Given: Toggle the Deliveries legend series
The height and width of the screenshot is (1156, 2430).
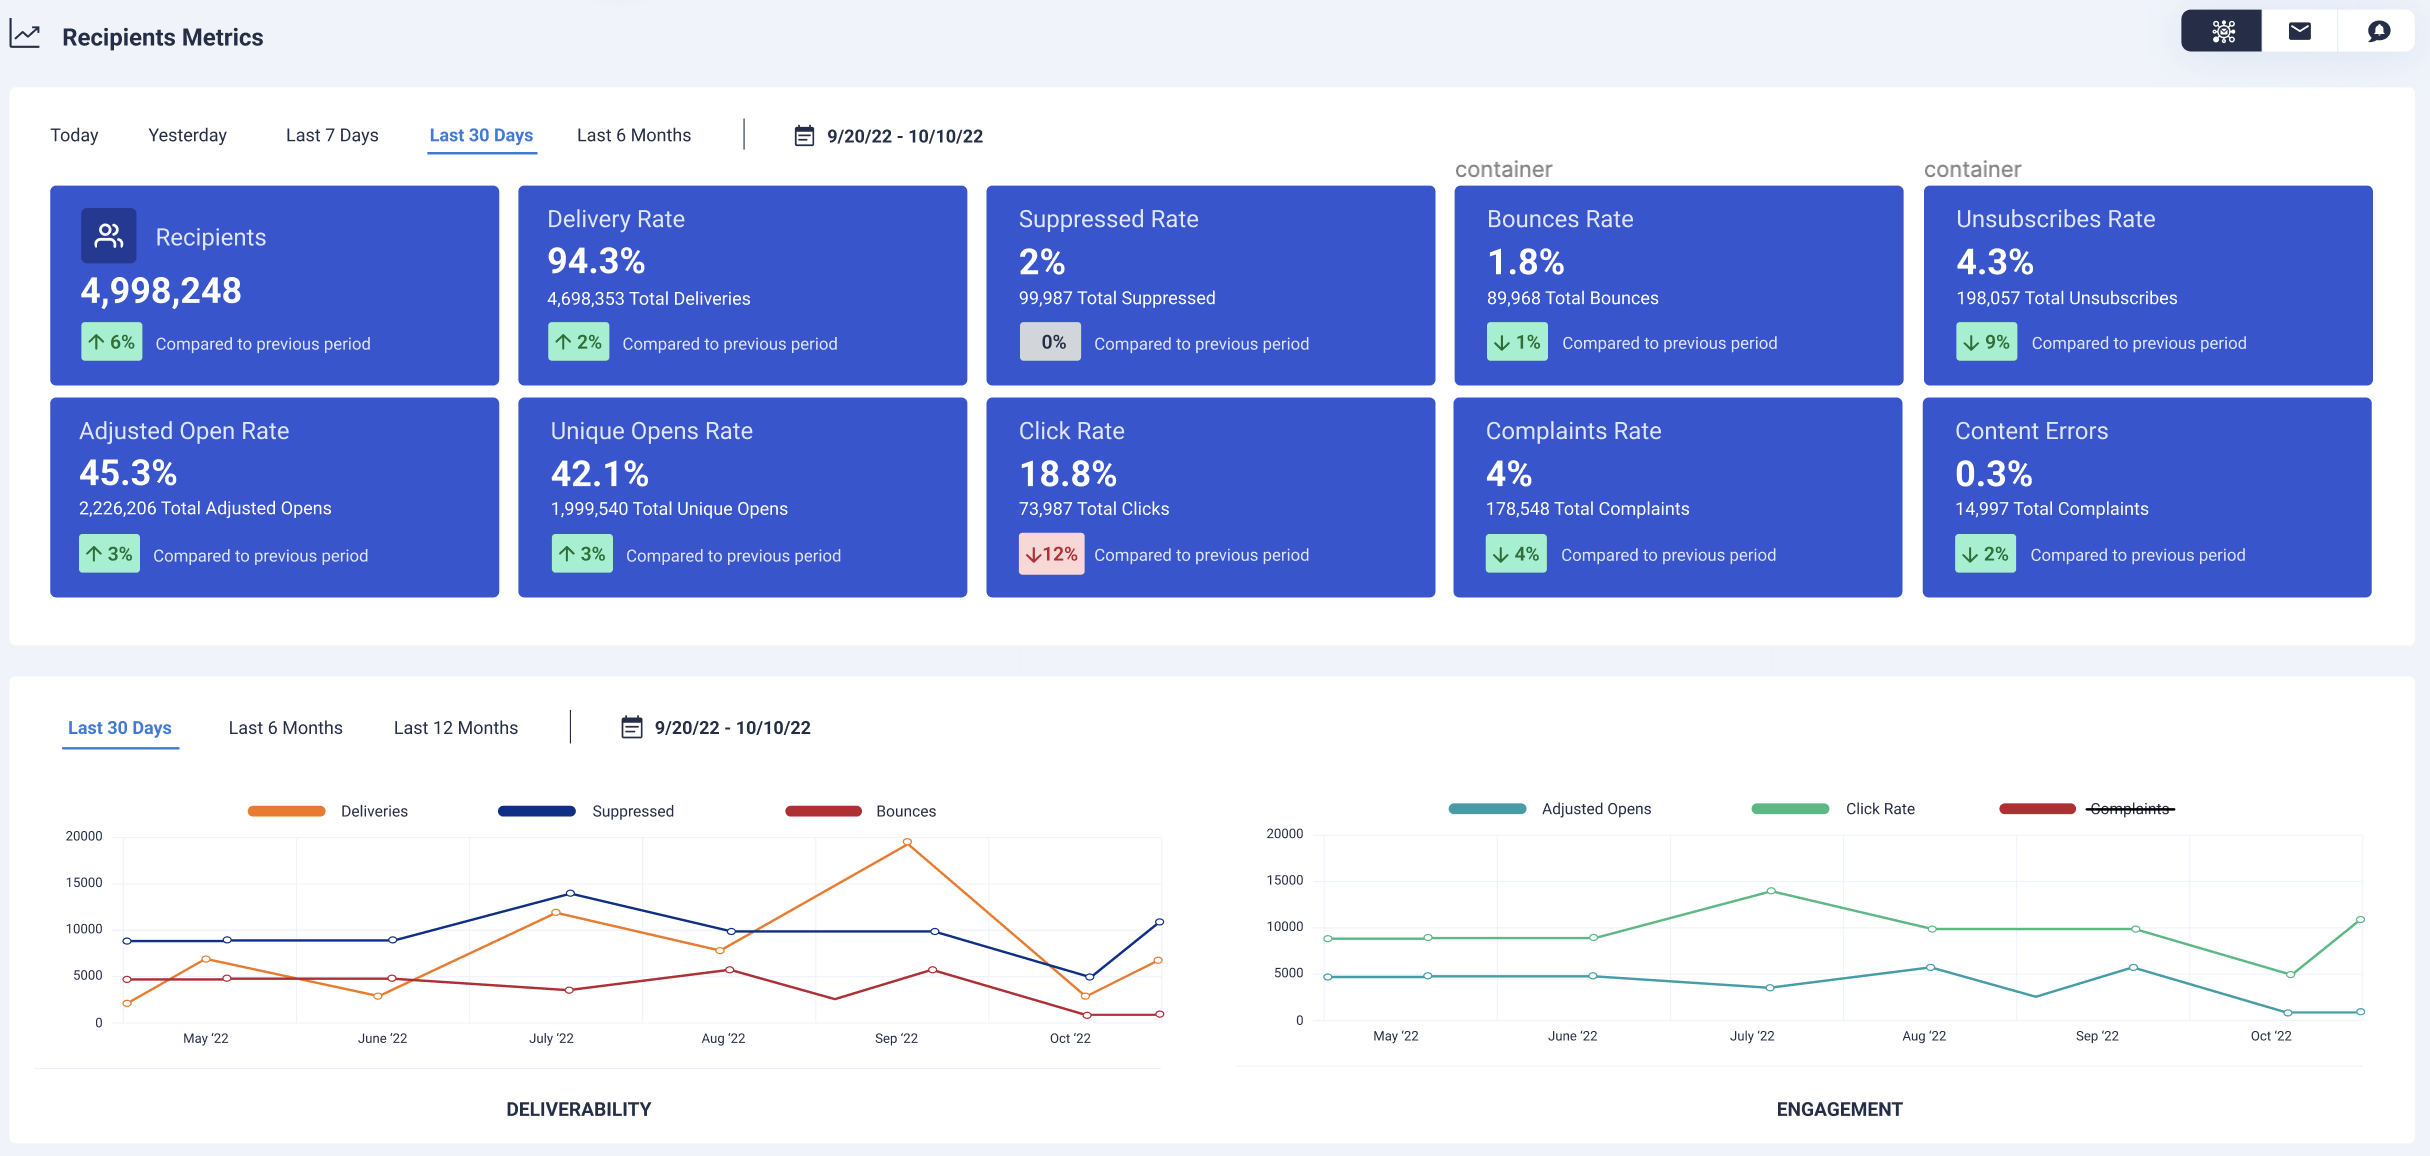Looking at the screenshot, I should 328,811.
